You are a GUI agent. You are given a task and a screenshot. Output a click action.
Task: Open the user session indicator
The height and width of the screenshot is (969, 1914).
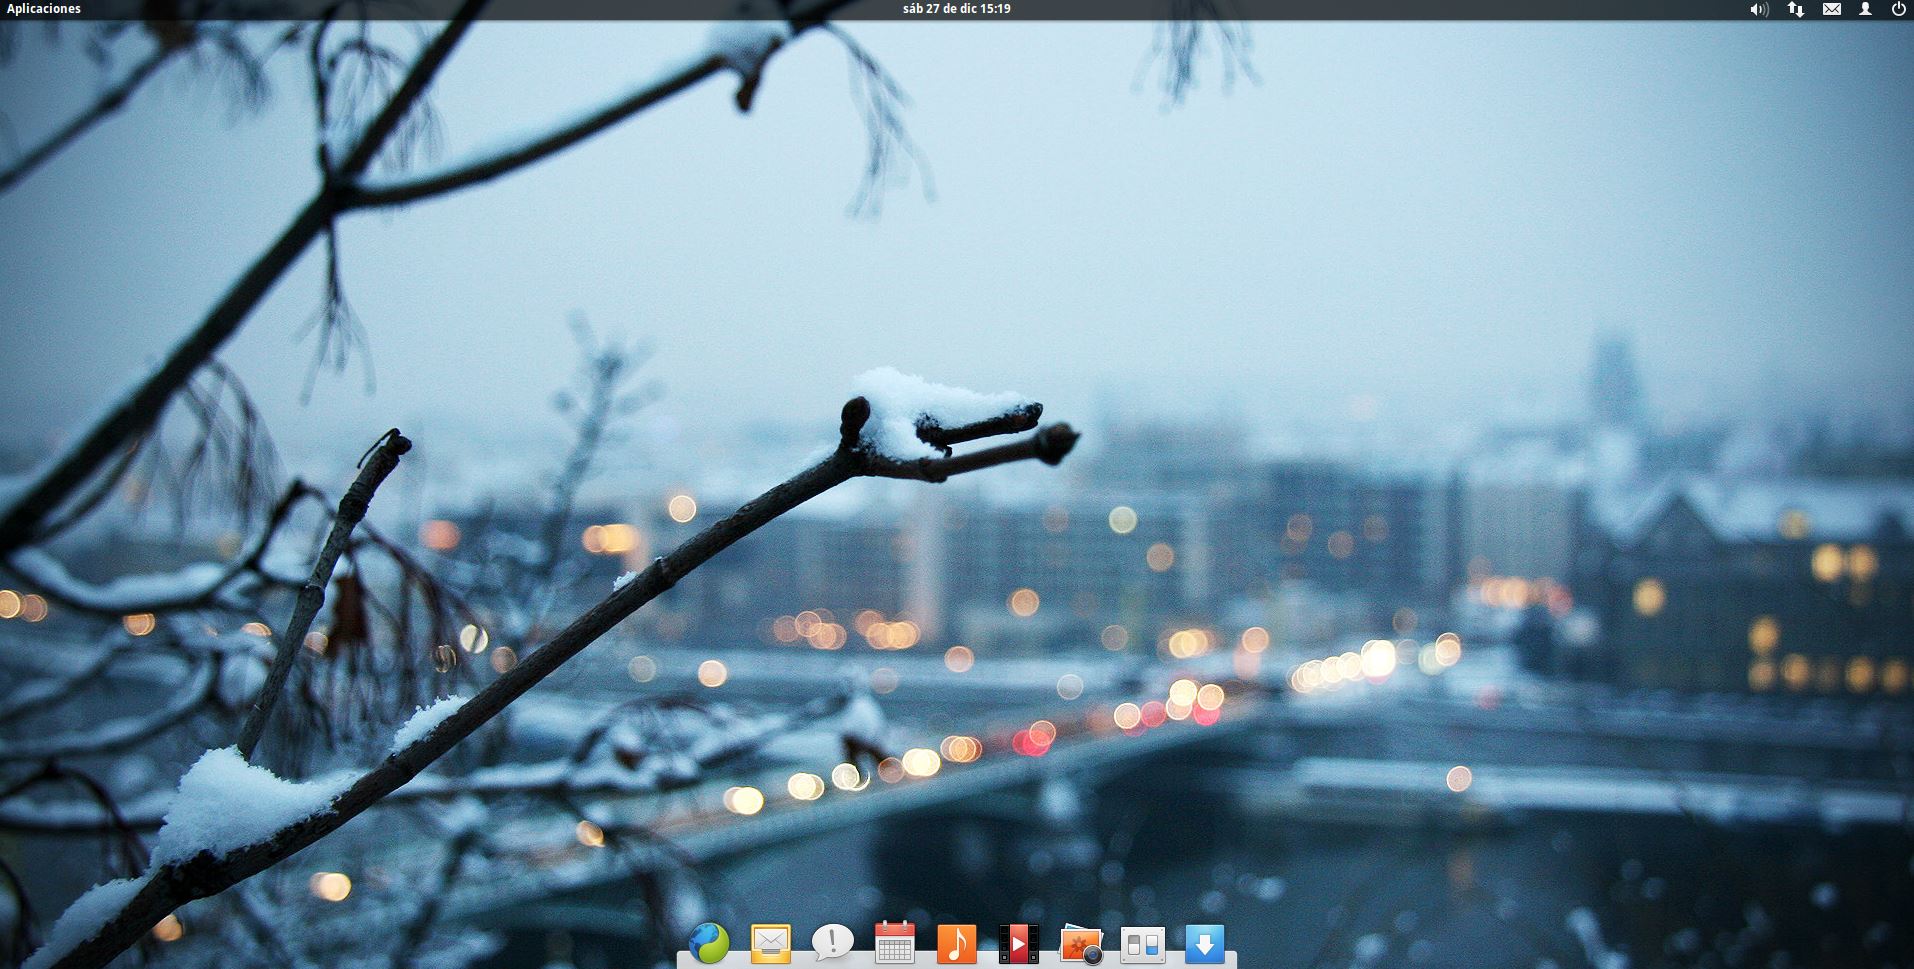[1865, 9]
